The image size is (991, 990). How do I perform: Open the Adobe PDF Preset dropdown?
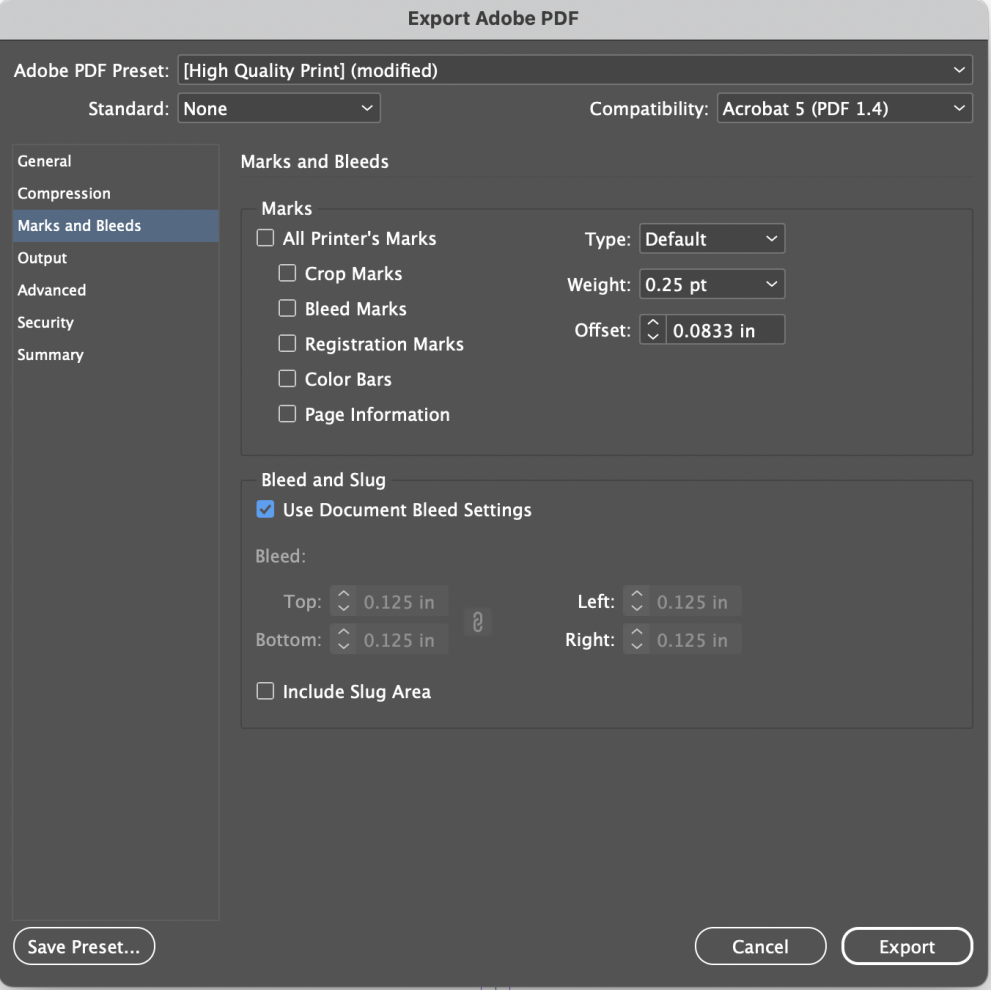click(x=575, y=69)
